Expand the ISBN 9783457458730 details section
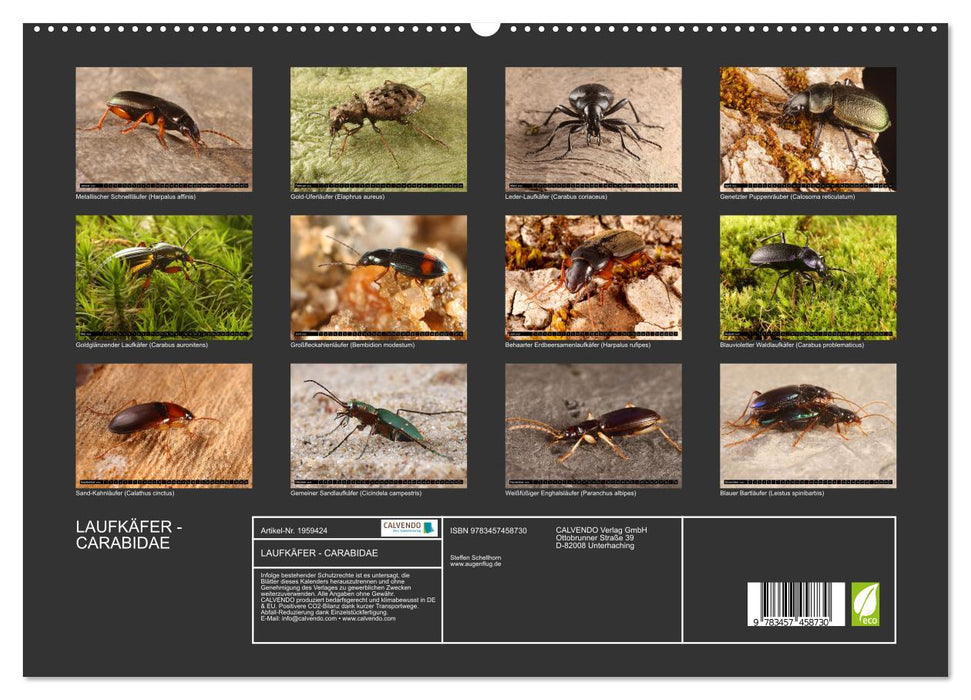The image size is (971, 700). [490, 531]
